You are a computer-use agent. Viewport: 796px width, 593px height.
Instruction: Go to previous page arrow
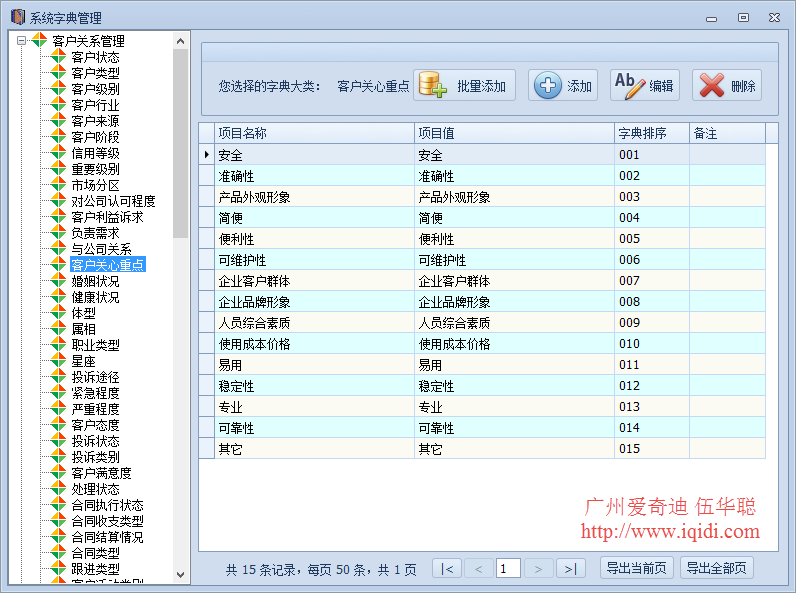click(x=478, y=569)
